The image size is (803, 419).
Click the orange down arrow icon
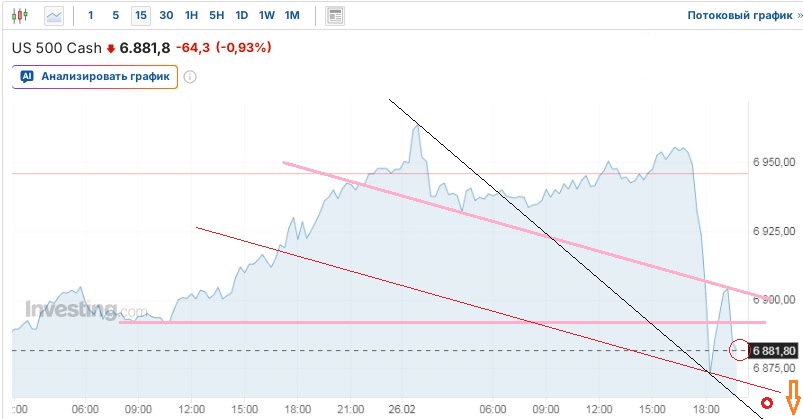coord(792,394)
